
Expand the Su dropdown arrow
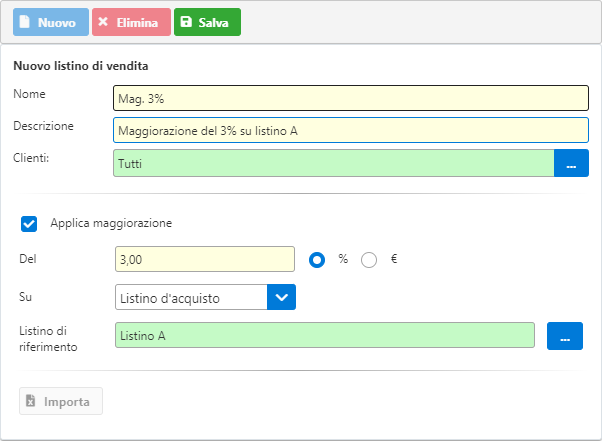(281, 297)
